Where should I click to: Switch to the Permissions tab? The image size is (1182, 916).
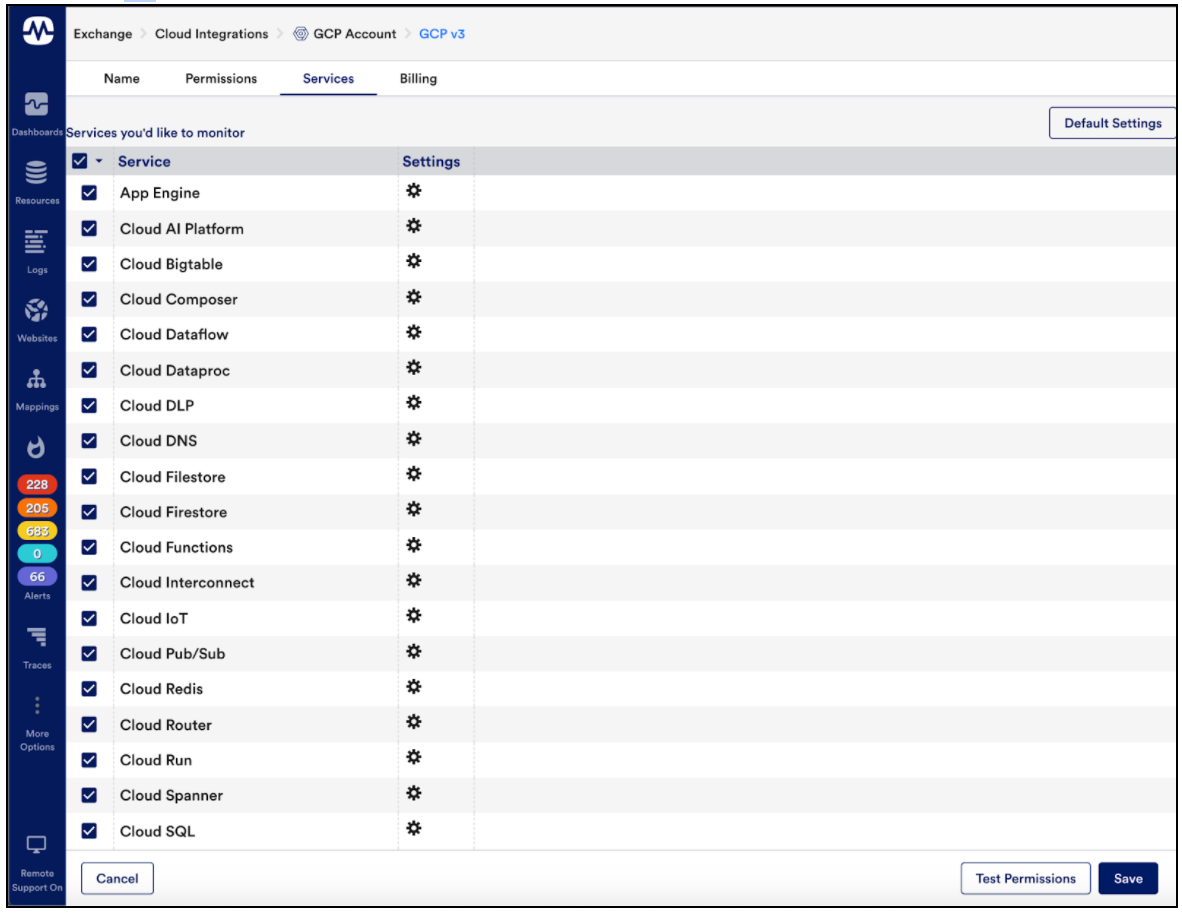220,78
